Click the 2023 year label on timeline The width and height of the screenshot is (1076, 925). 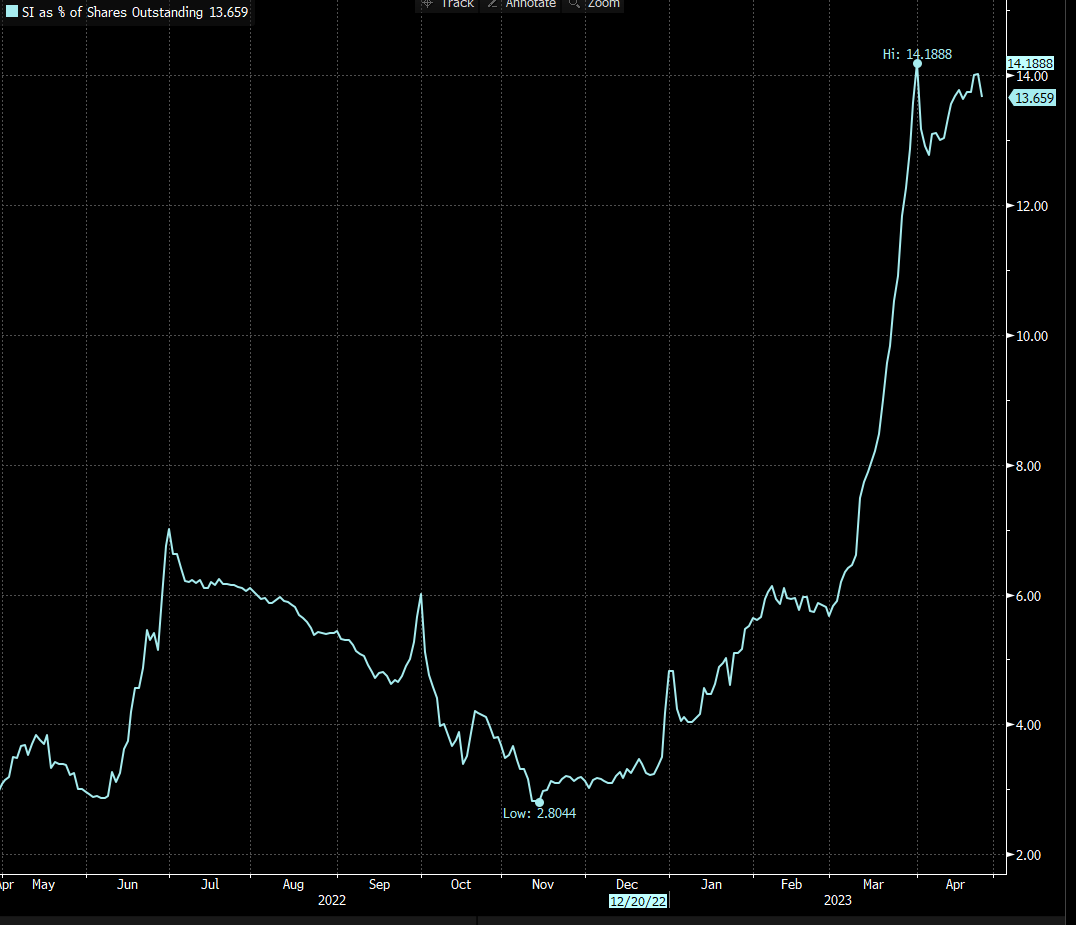(838, 900)
